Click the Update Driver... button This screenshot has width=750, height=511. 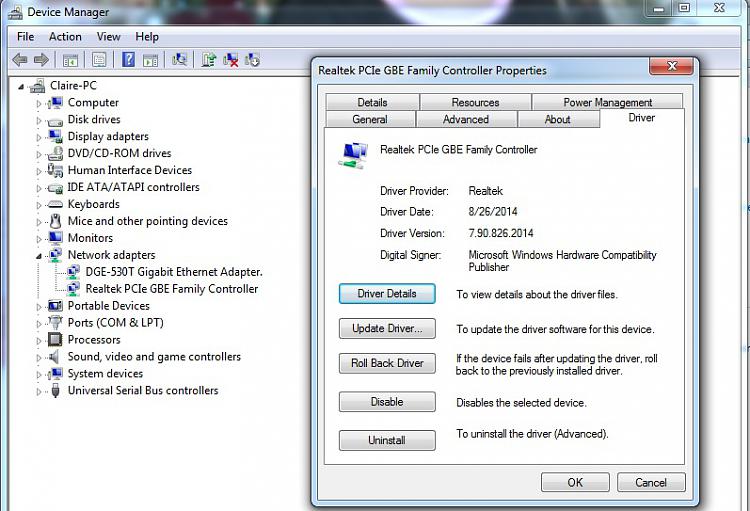click(x=387, y=329)
